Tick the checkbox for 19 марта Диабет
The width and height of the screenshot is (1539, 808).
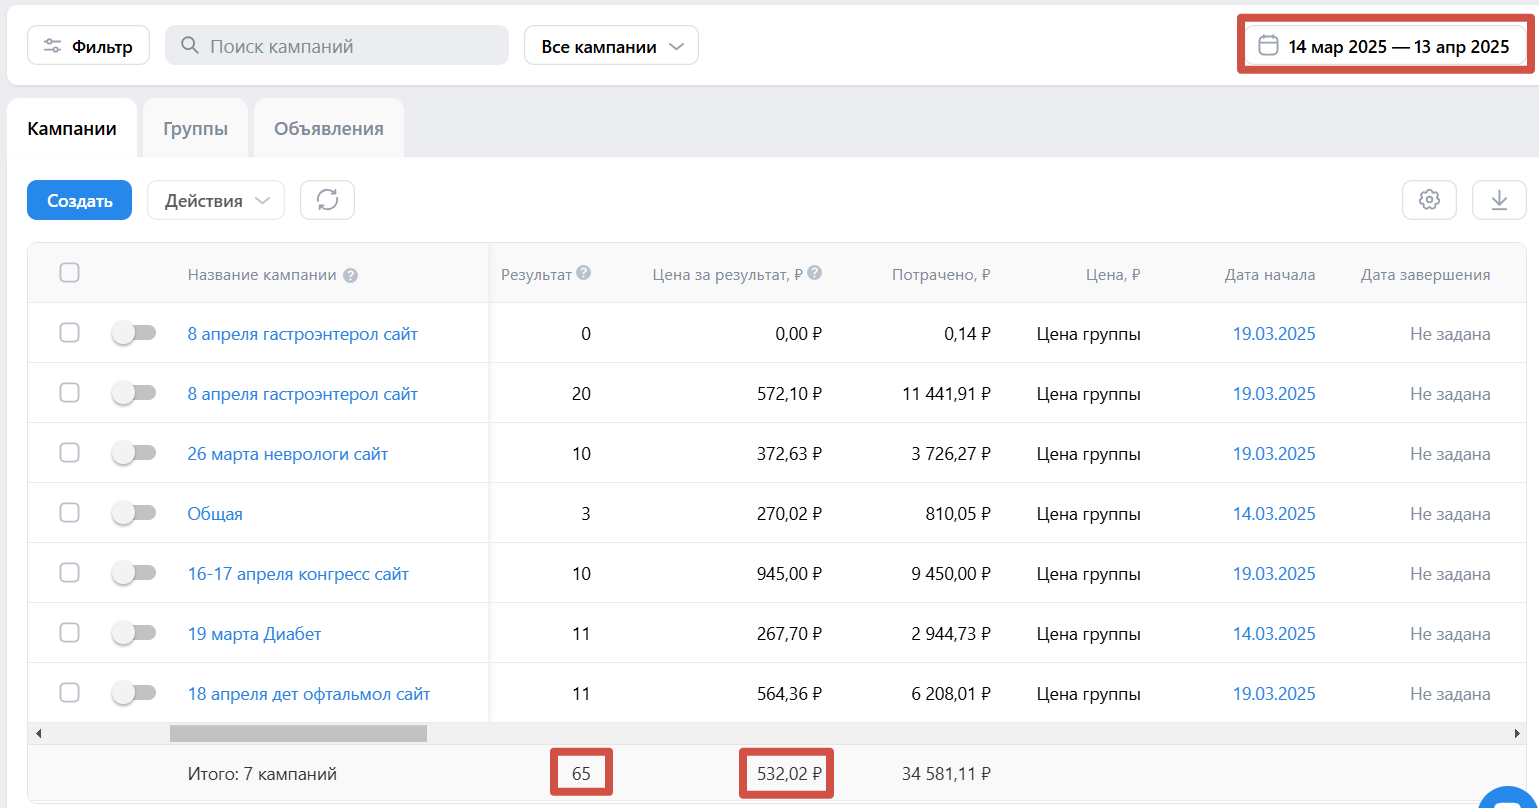[x=69, y=633]
